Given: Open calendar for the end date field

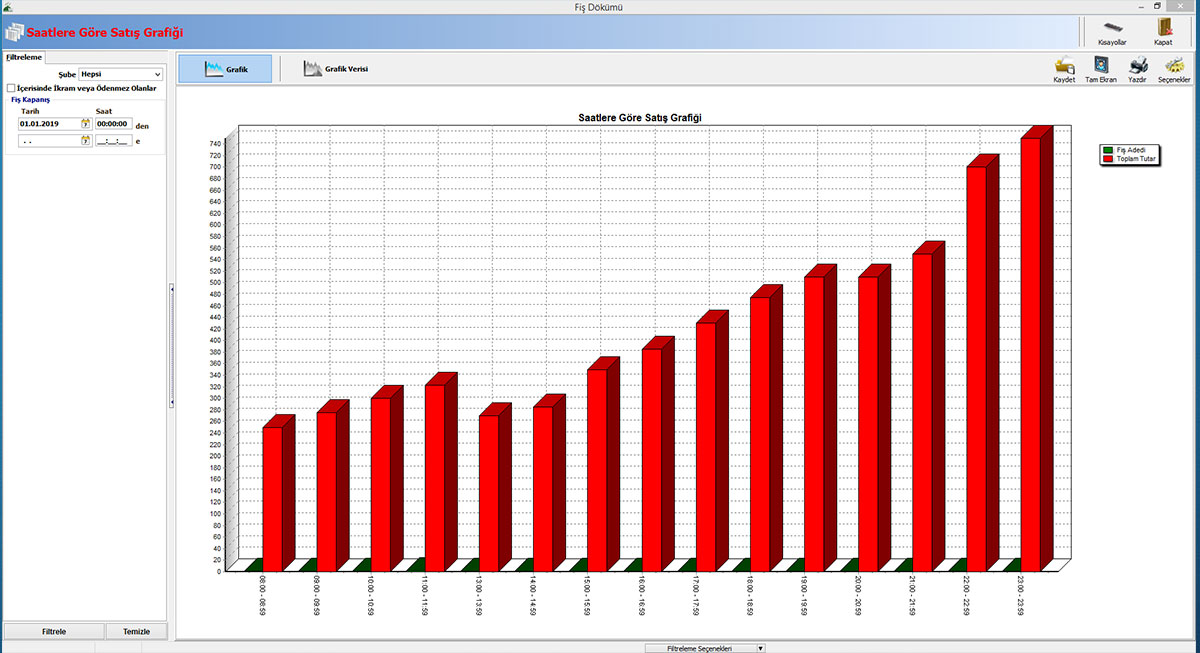Looking at the screenshot, I should point(86,141).
